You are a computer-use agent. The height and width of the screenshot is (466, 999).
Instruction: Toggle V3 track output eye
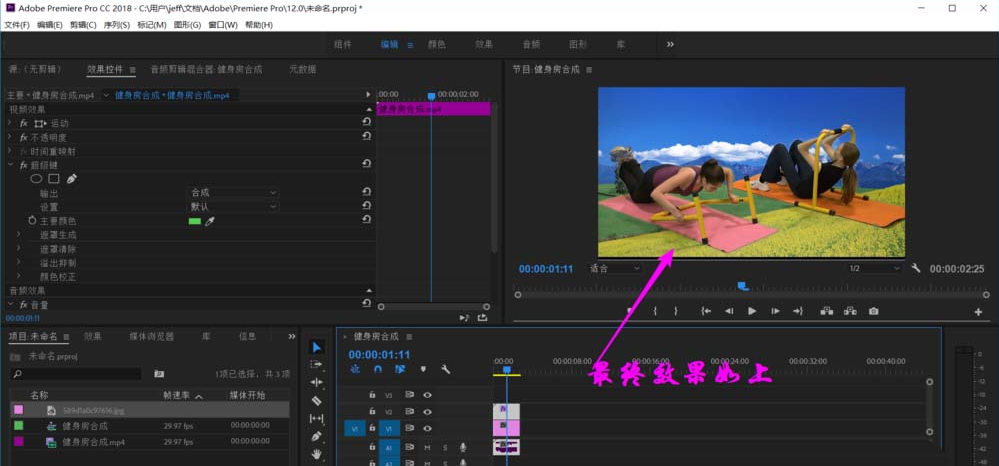coord(427,395)
